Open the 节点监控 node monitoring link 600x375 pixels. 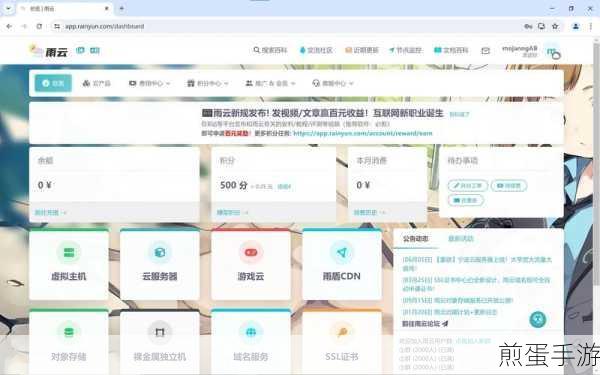[406, 50]
